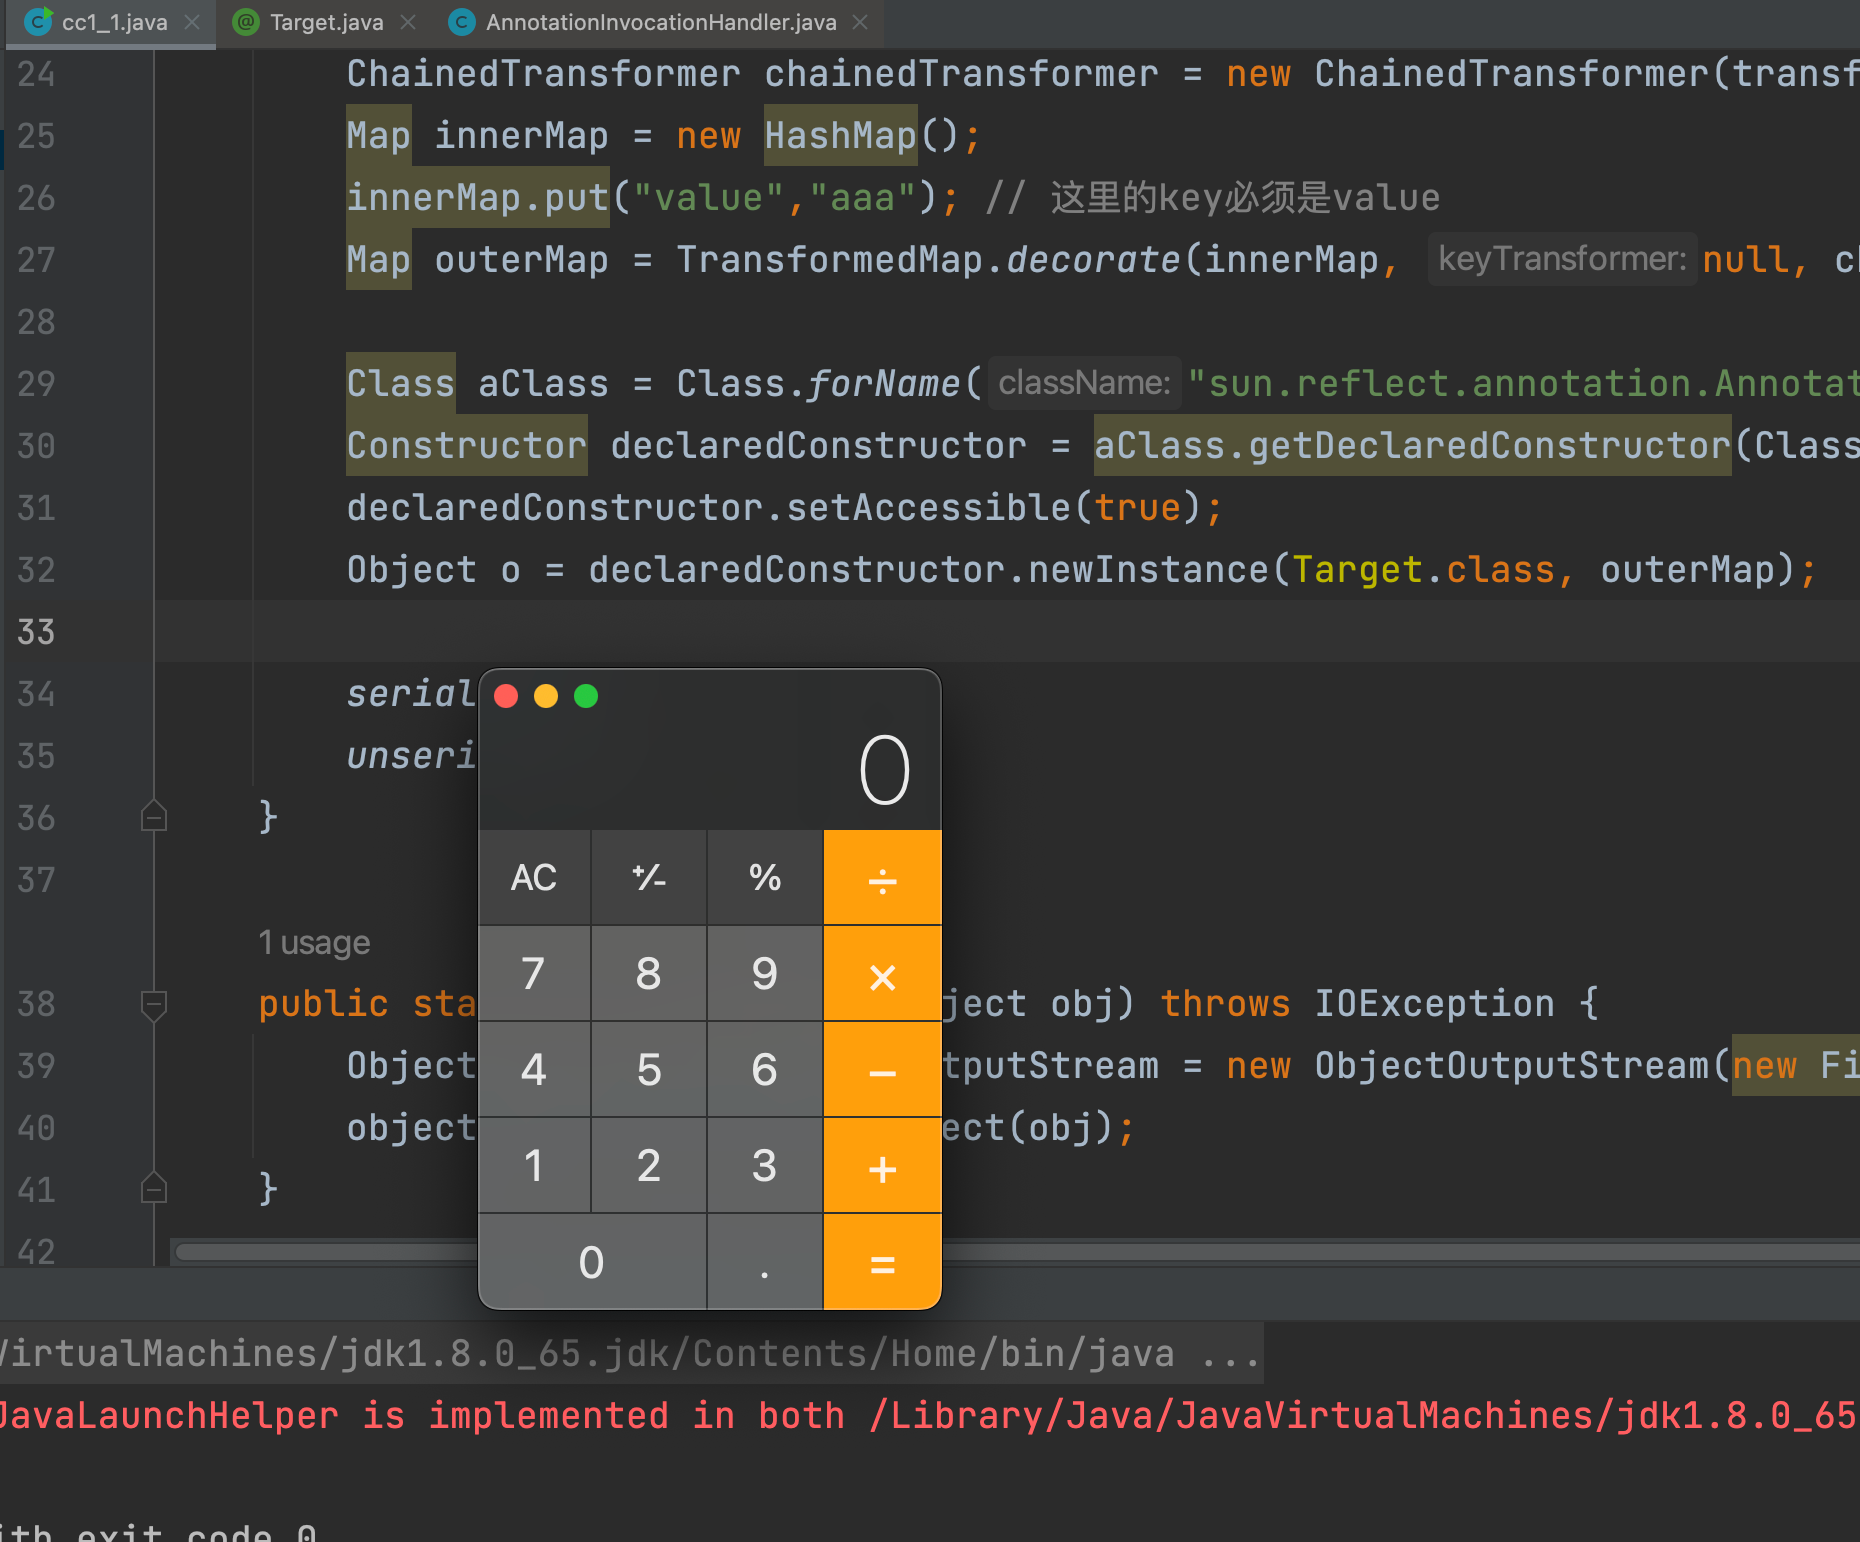Click the keyTransformer parameter hint

[x=1562, y=259]
